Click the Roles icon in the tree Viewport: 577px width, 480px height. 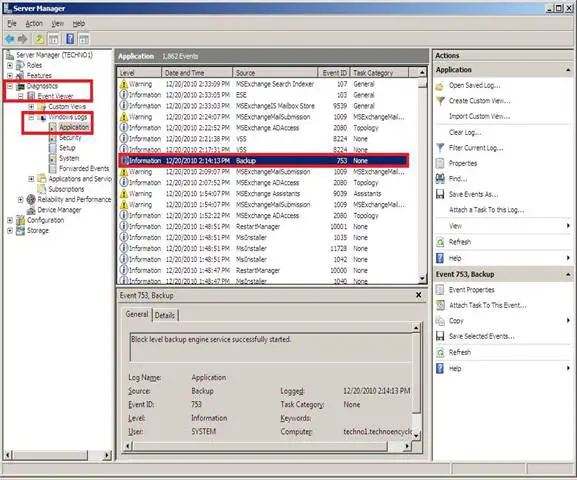pyautogui.click(x=21, y=65)
